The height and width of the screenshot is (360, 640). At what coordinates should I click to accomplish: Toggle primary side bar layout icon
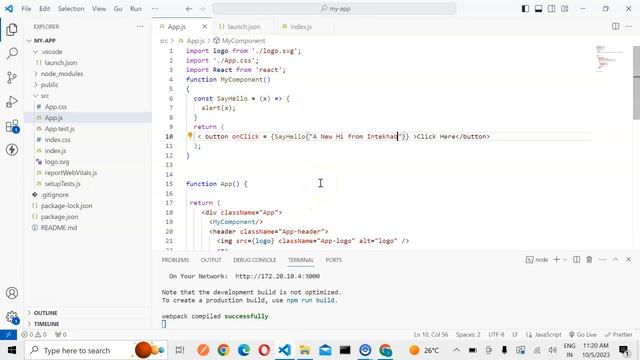[525, 9]
